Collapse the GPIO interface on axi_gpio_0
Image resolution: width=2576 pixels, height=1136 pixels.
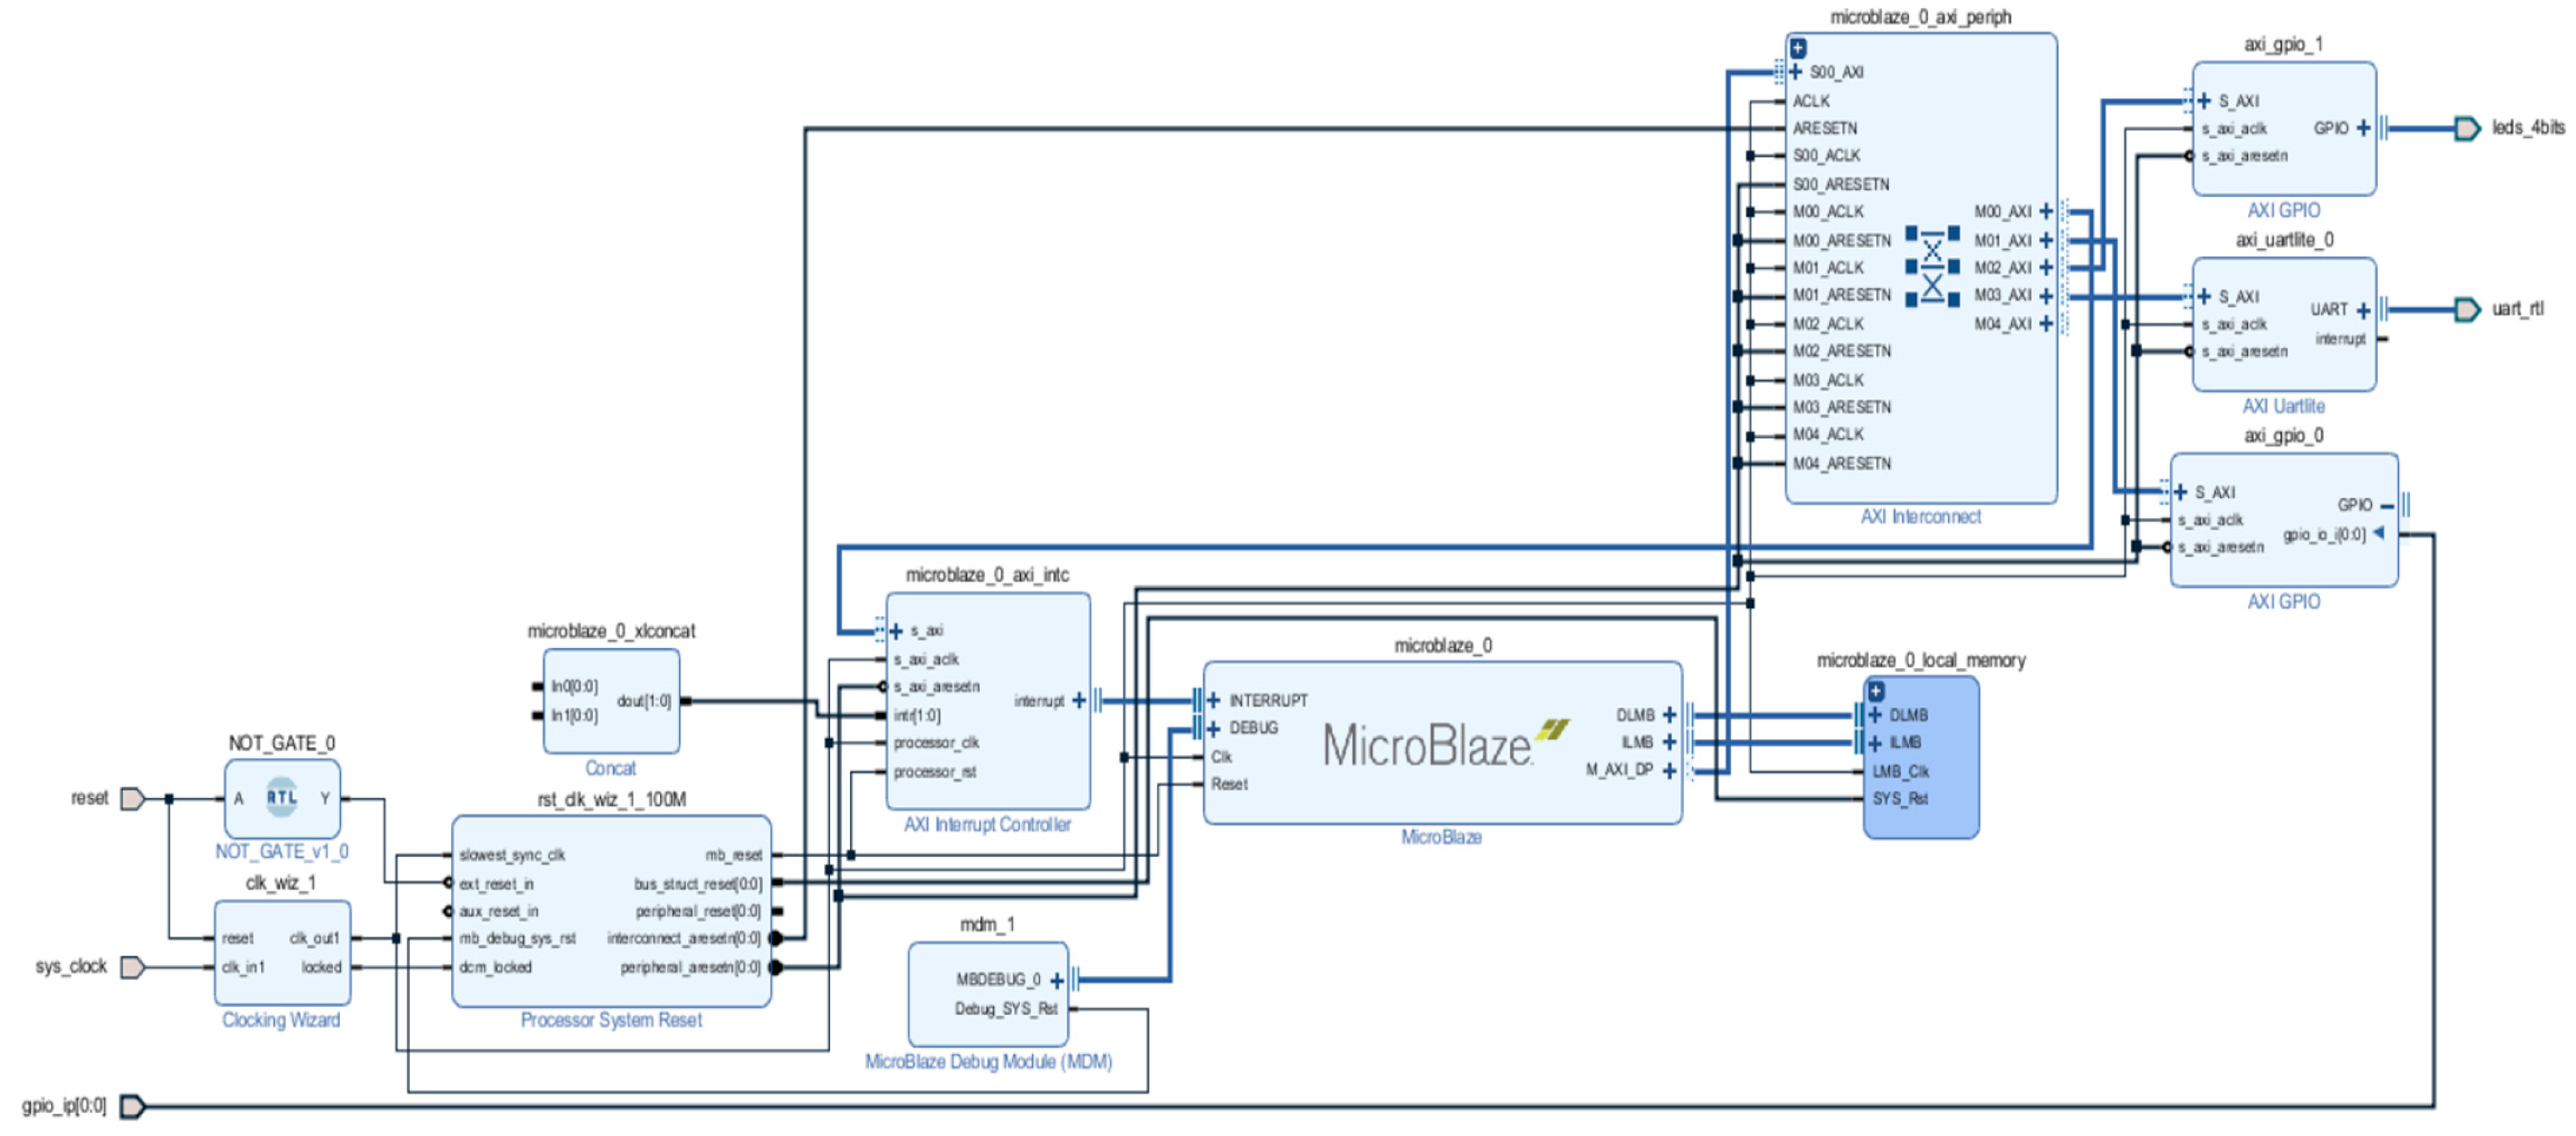tap(2387, 505)
